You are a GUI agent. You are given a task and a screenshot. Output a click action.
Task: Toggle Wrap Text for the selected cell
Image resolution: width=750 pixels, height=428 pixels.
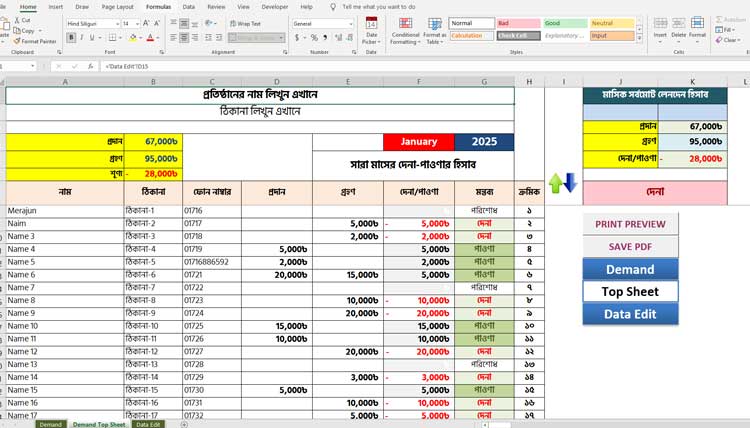tap(245, 23)
